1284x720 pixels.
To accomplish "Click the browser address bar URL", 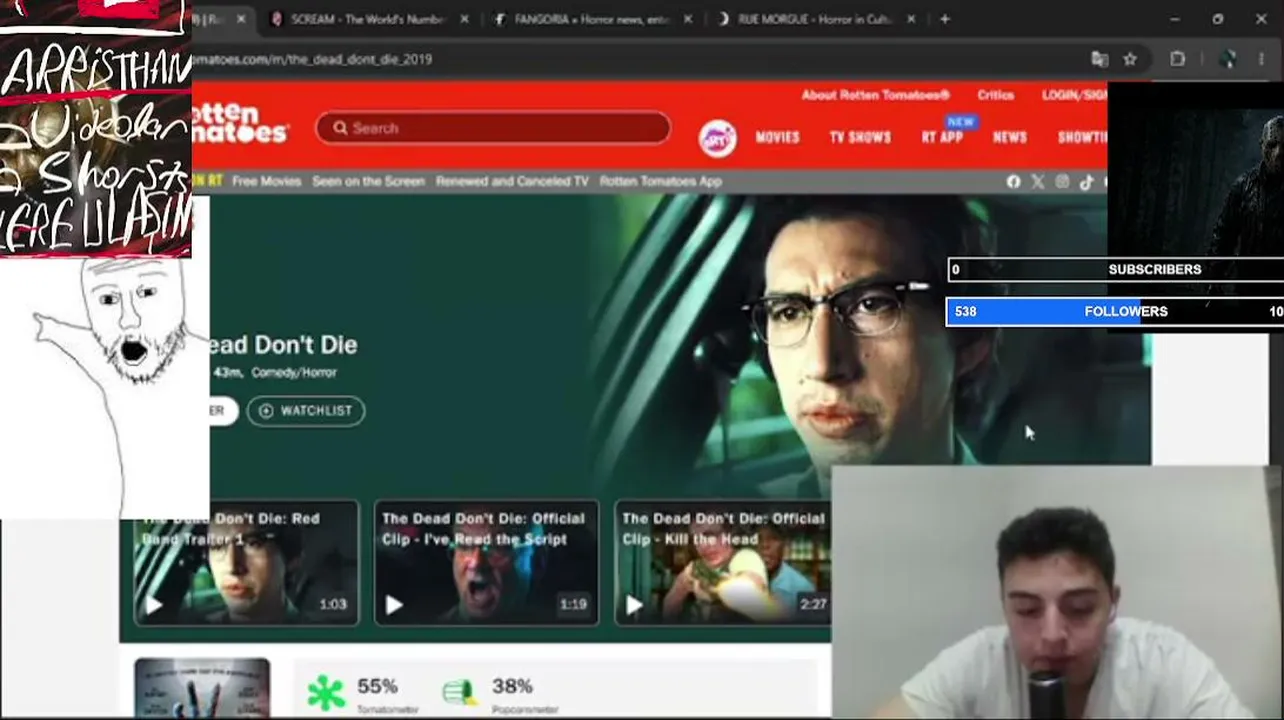I will point(312,59).
